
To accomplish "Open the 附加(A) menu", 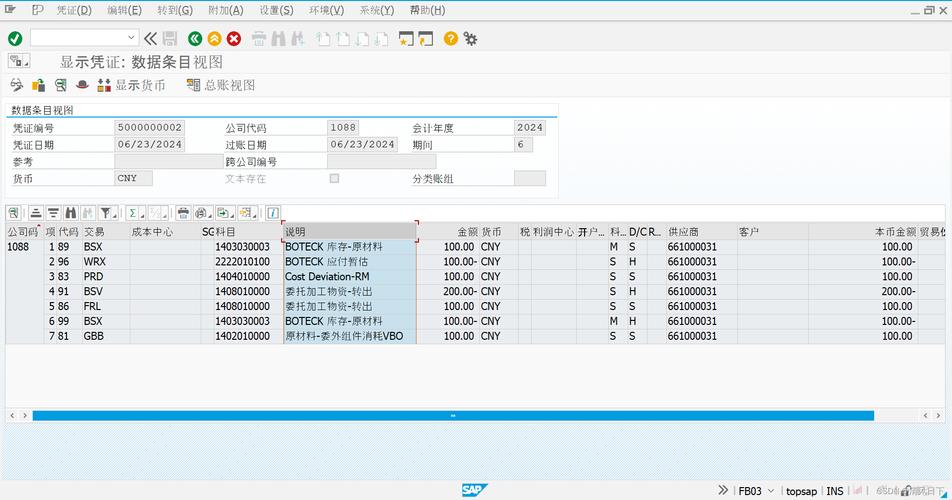I will point(226,10).
